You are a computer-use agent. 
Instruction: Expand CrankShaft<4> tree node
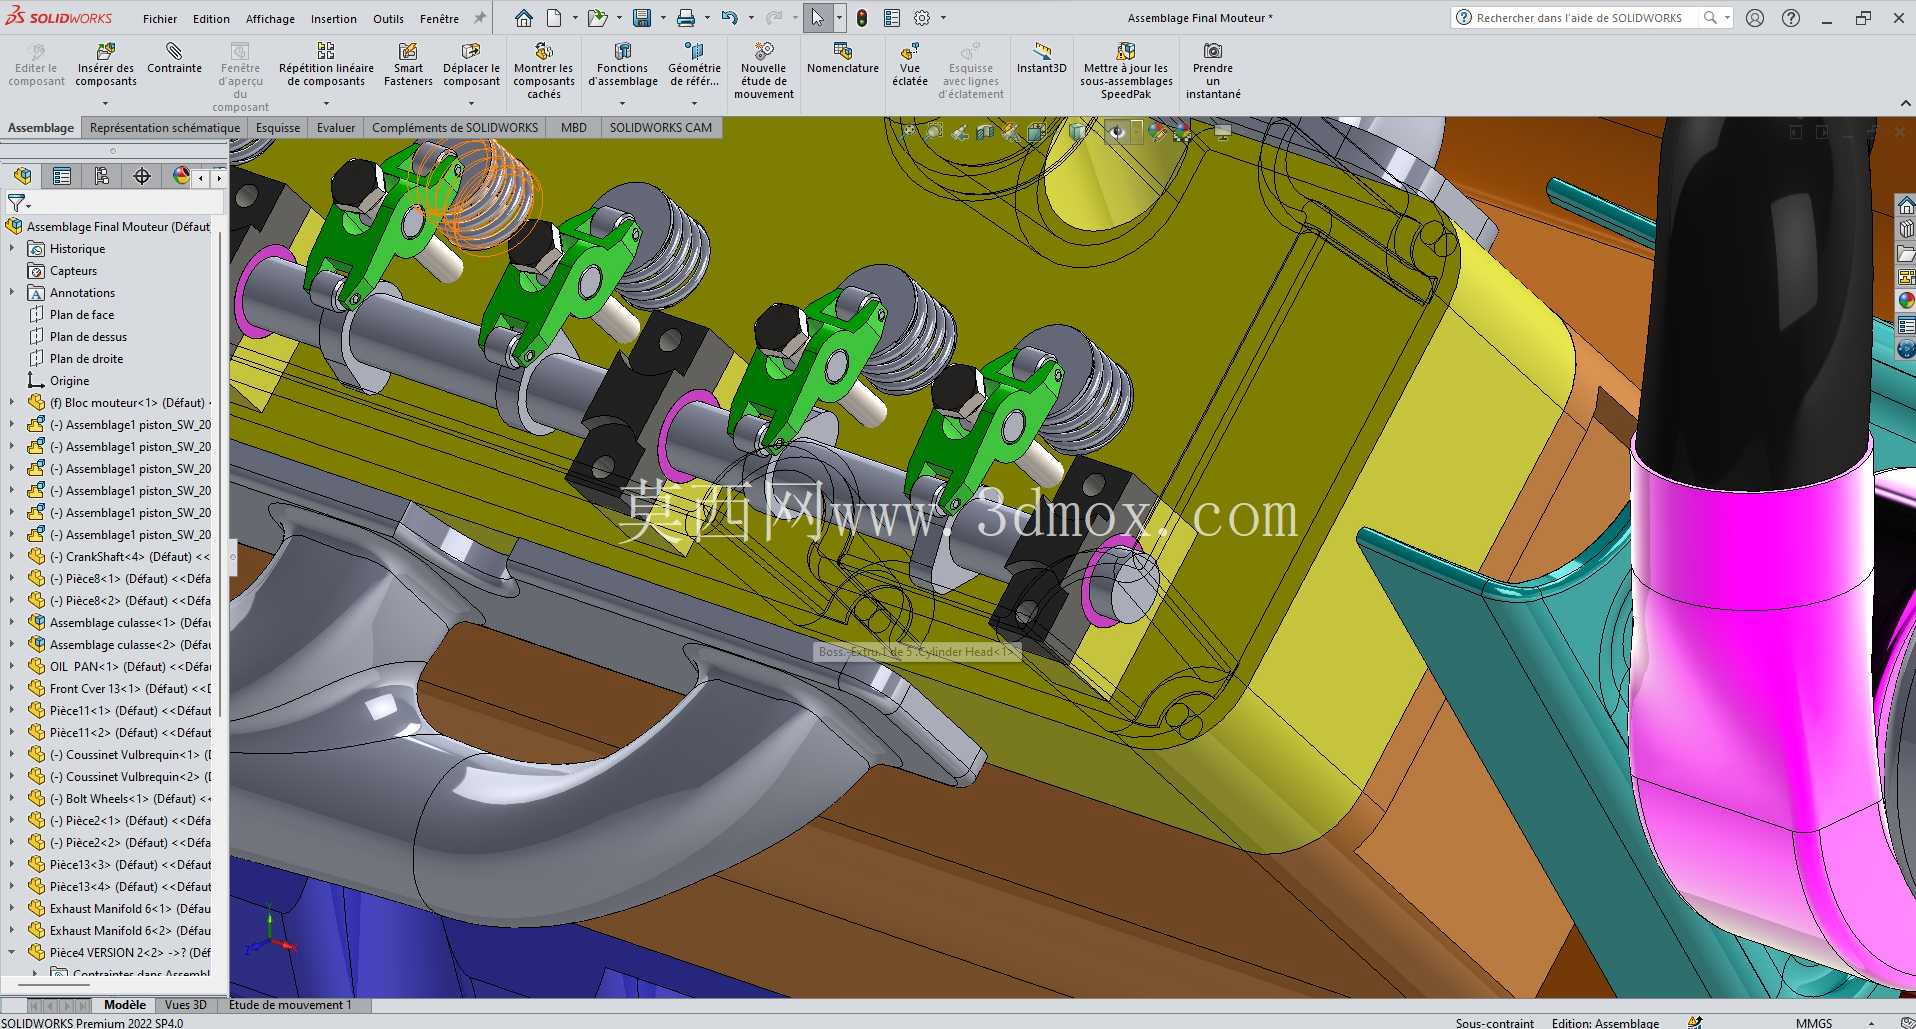click(x=12, y=557)
